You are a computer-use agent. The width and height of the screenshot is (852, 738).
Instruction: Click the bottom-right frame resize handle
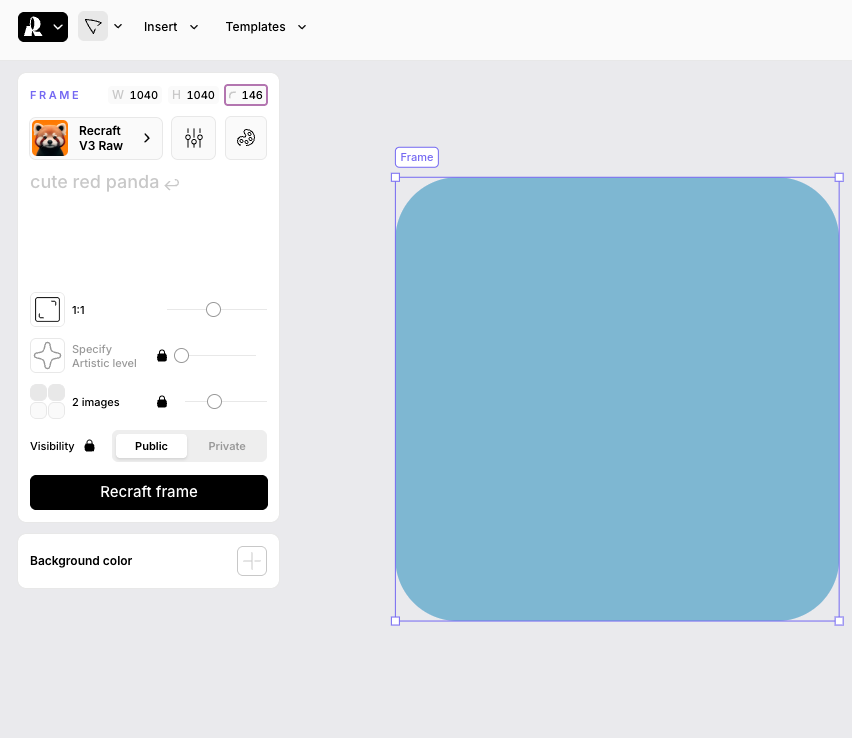[x=839, y=621]
